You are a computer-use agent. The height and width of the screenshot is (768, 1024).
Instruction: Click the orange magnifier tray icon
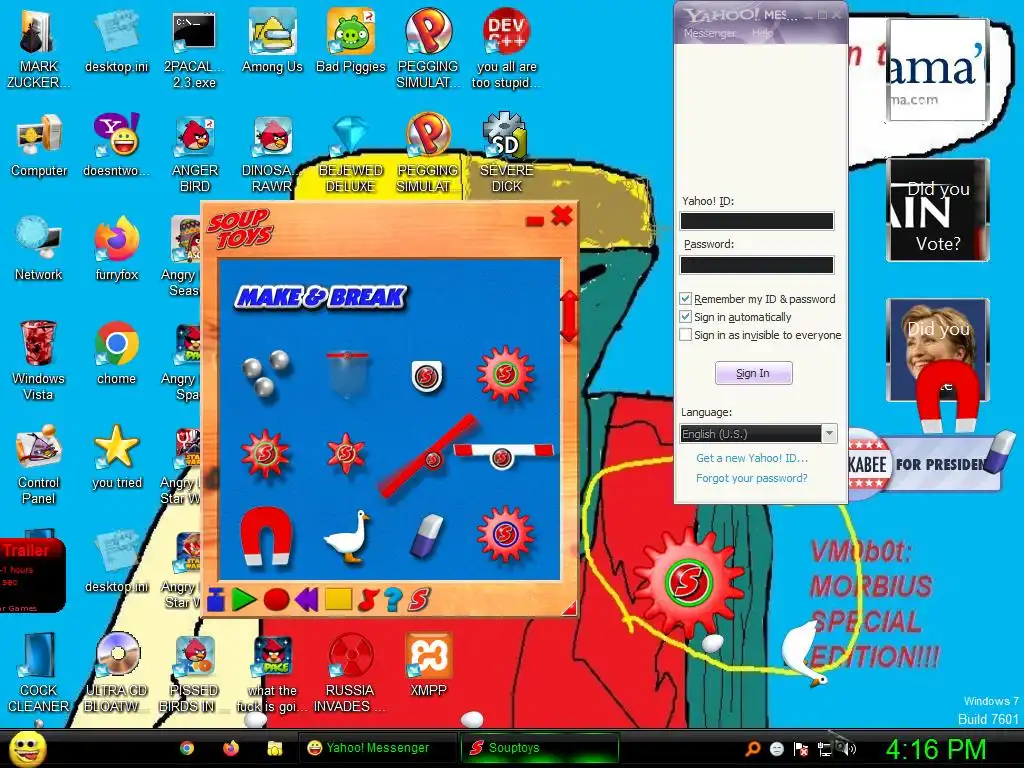752,749
